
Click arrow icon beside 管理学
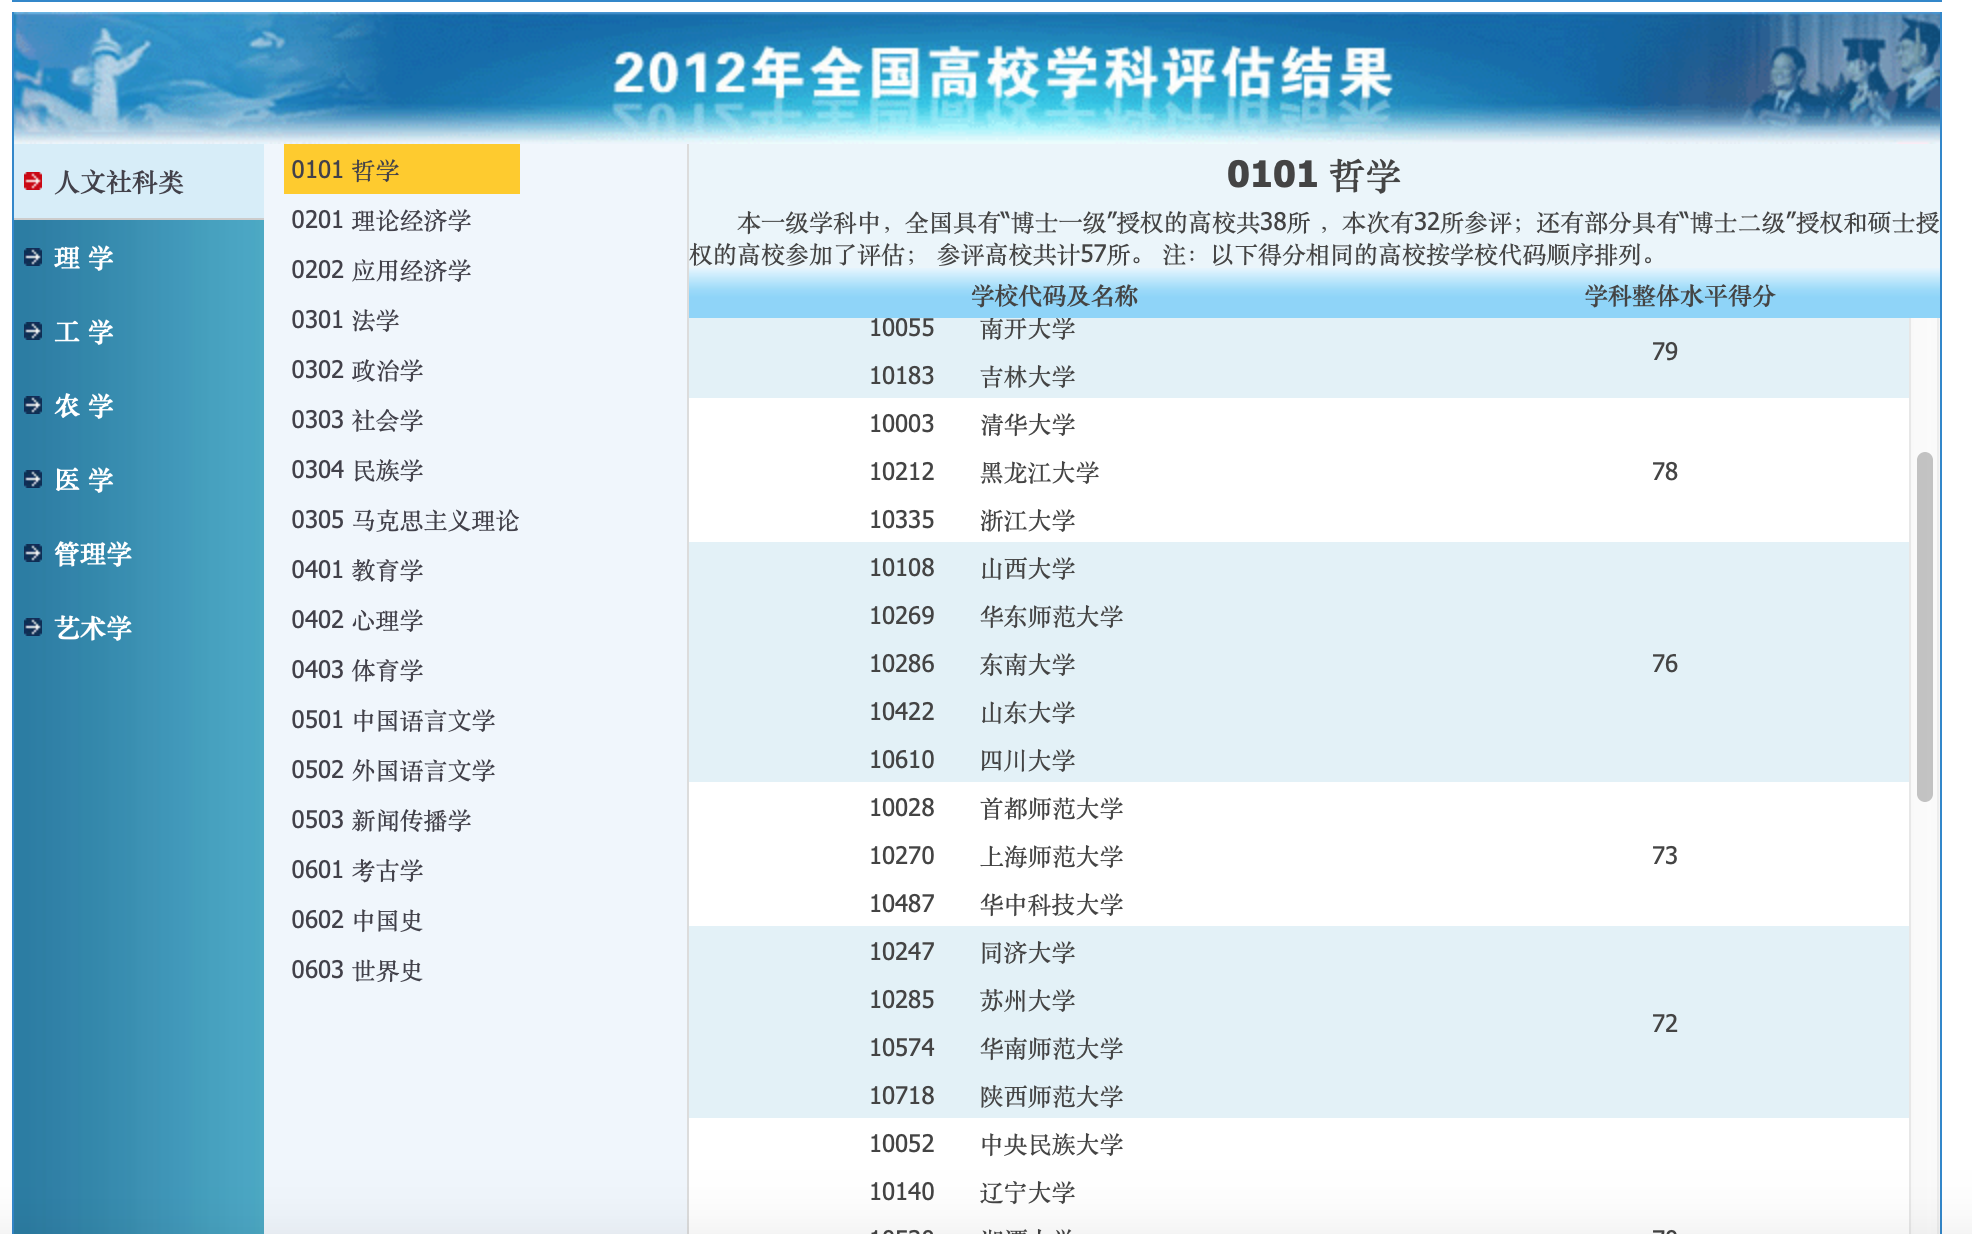pyautogui.click(x=33, y=553)
